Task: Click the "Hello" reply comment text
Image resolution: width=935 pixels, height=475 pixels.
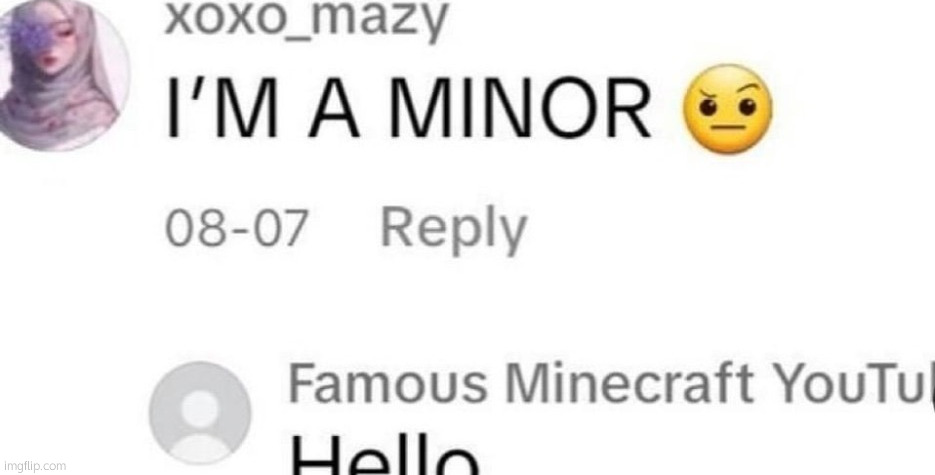Action: (x=385, y=456)
